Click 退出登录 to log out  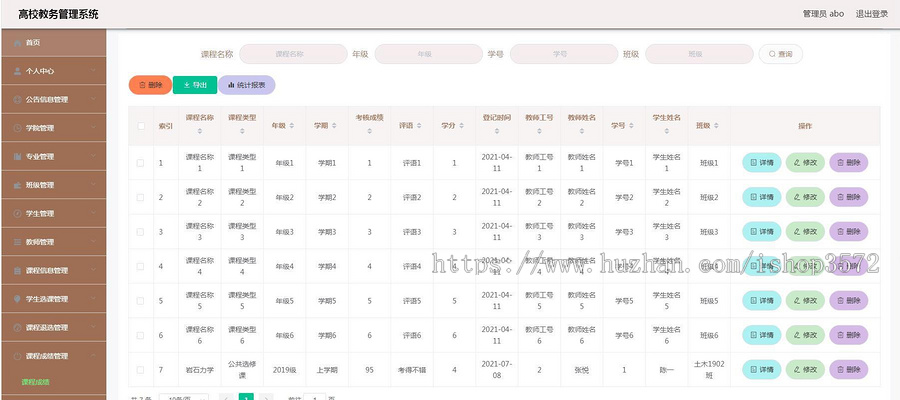click(872, 14)
